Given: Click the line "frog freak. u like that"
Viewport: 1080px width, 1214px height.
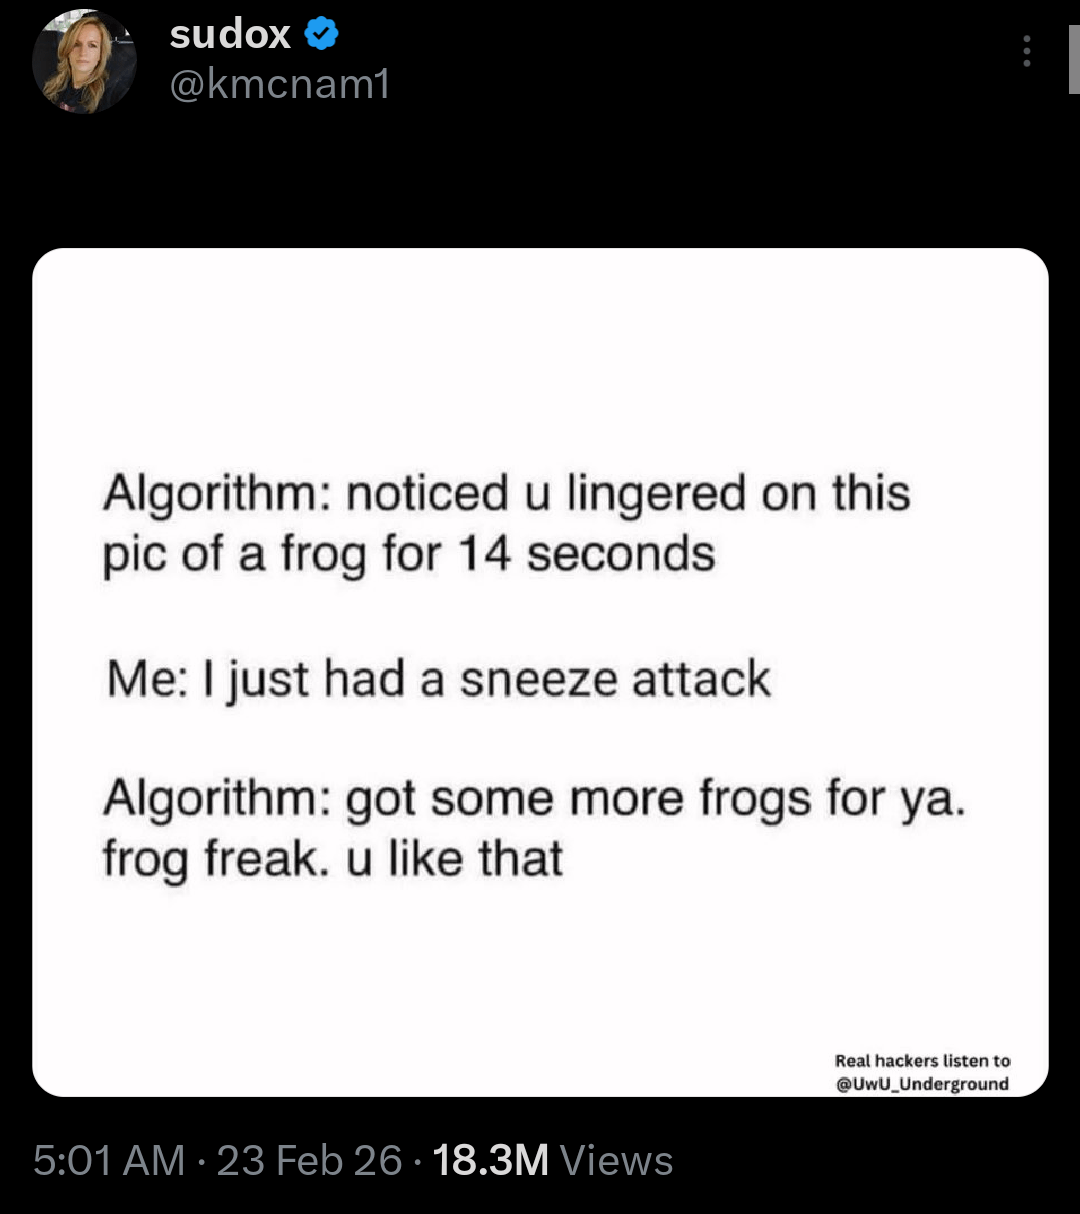Looking at the screenshot, I should [x=333, y=859].
